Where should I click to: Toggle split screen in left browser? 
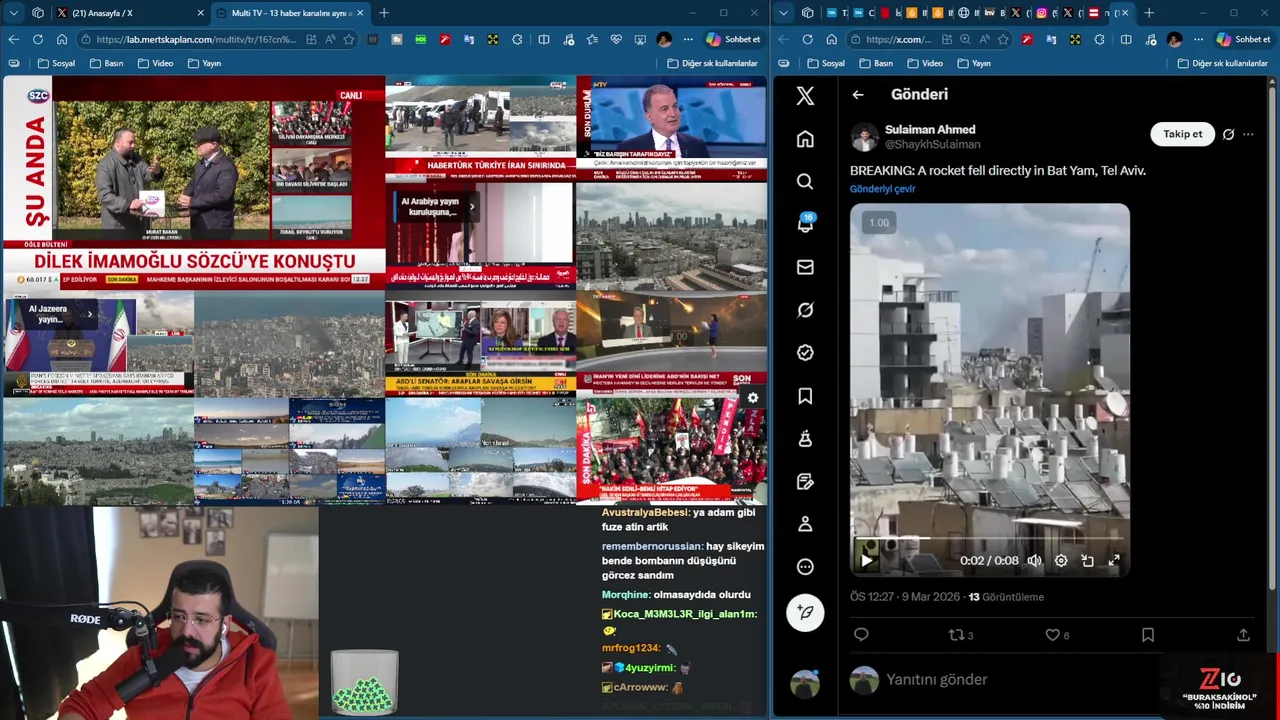(544, 39)
